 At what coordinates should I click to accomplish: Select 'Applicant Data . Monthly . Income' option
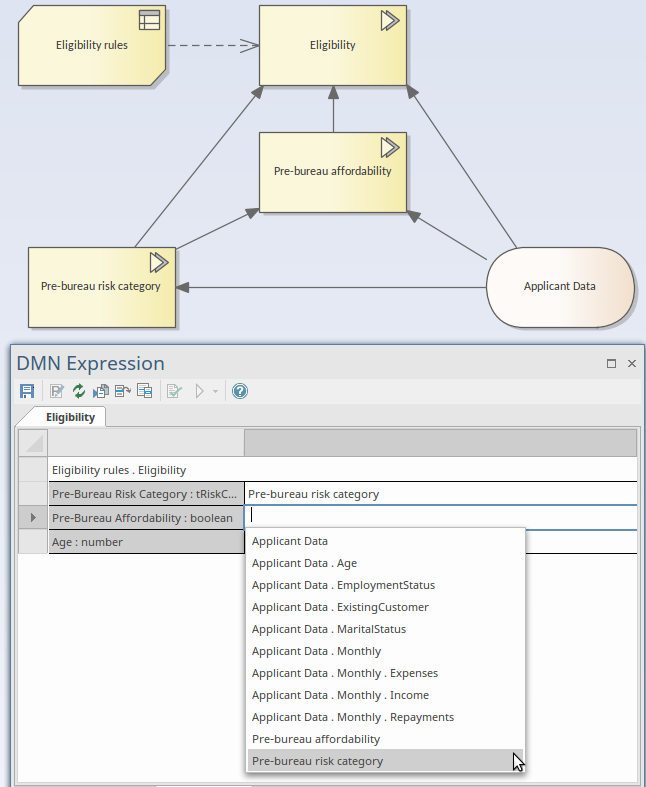(340, 695)
